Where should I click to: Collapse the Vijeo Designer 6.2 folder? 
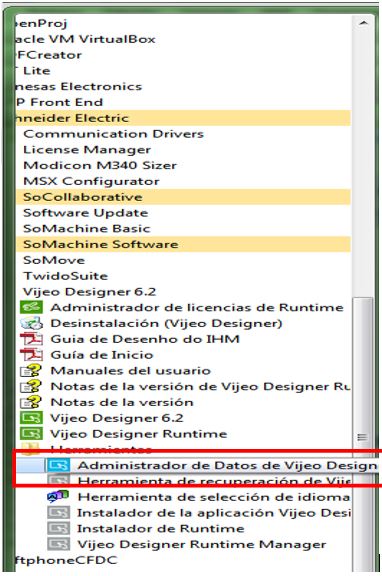89,292
